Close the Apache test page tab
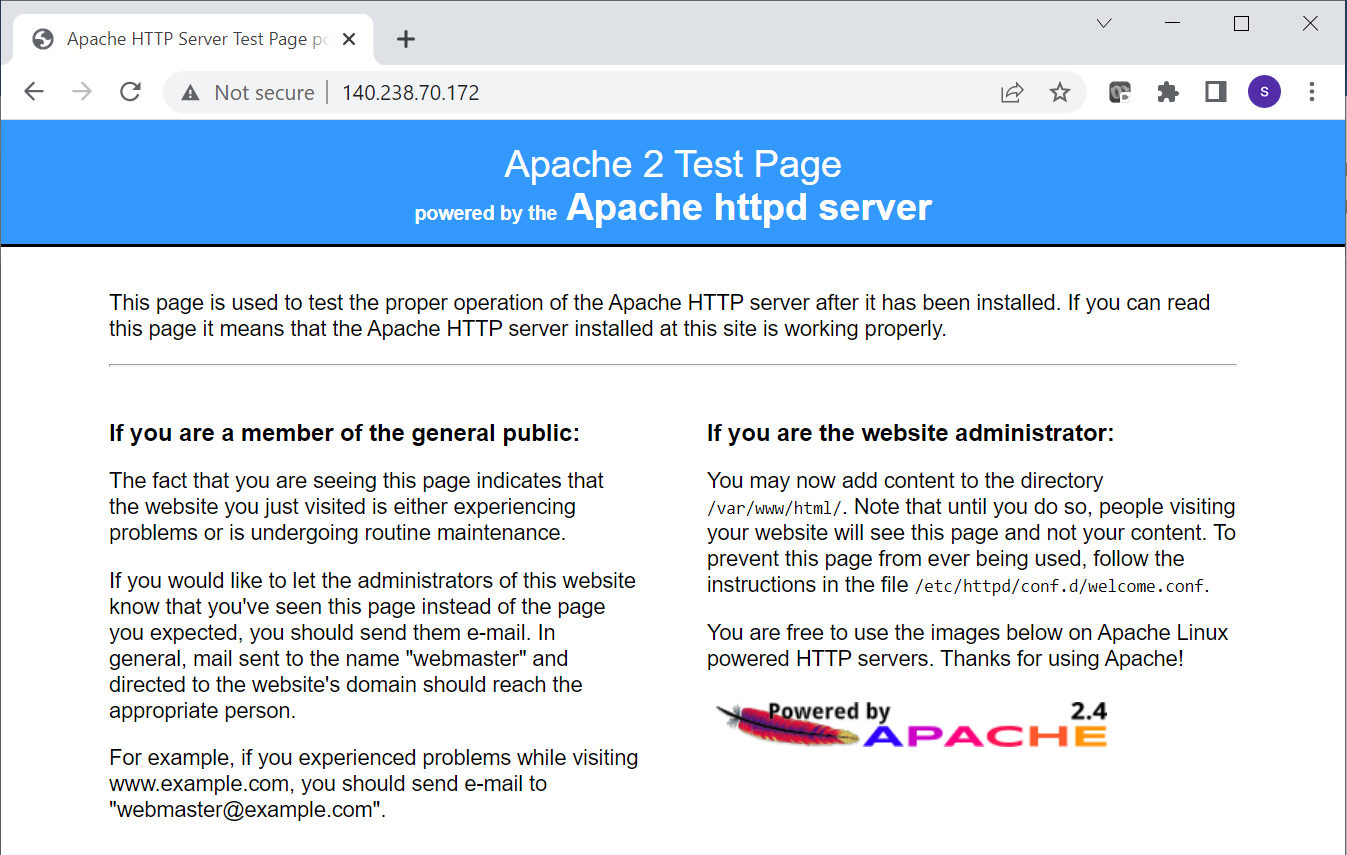 [x=348, y=38]
